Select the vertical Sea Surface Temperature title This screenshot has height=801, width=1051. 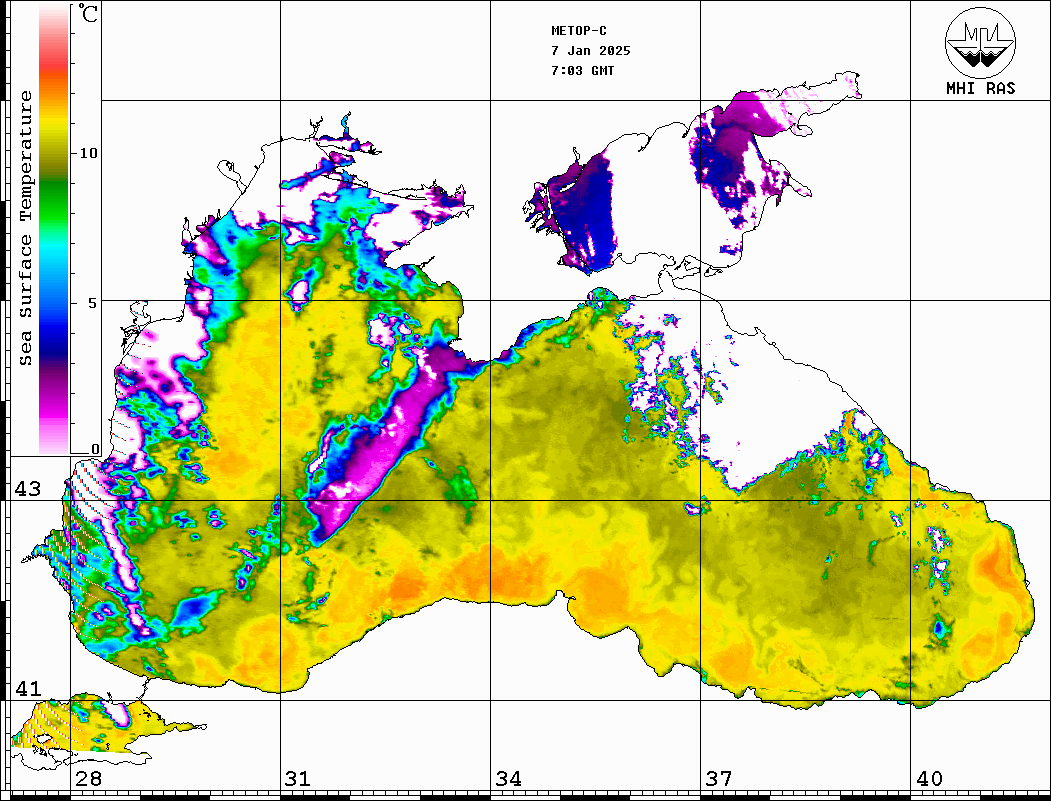pyautogui.click(x=26, y=228)
